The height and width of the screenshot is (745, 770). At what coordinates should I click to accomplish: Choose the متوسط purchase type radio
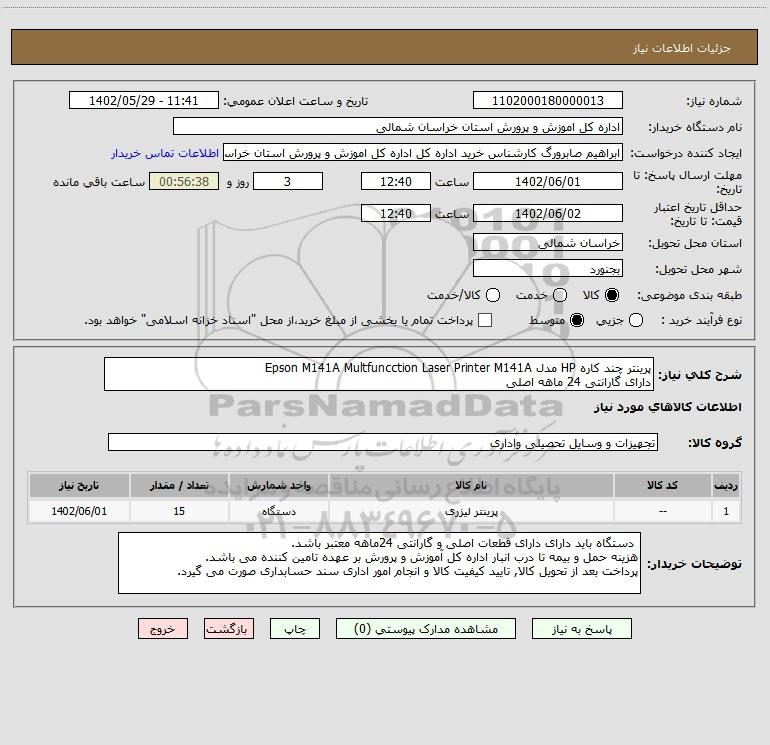[x=577, y=320]
